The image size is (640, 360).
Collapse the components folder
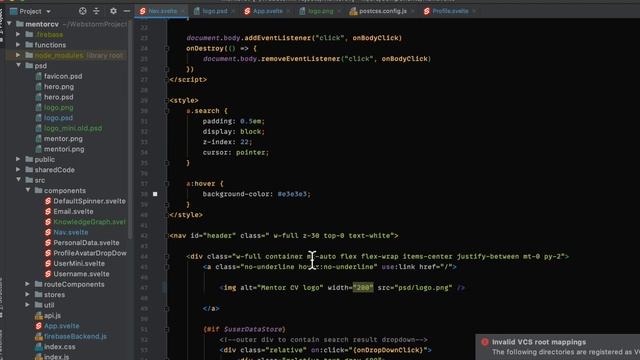point(28,190)
